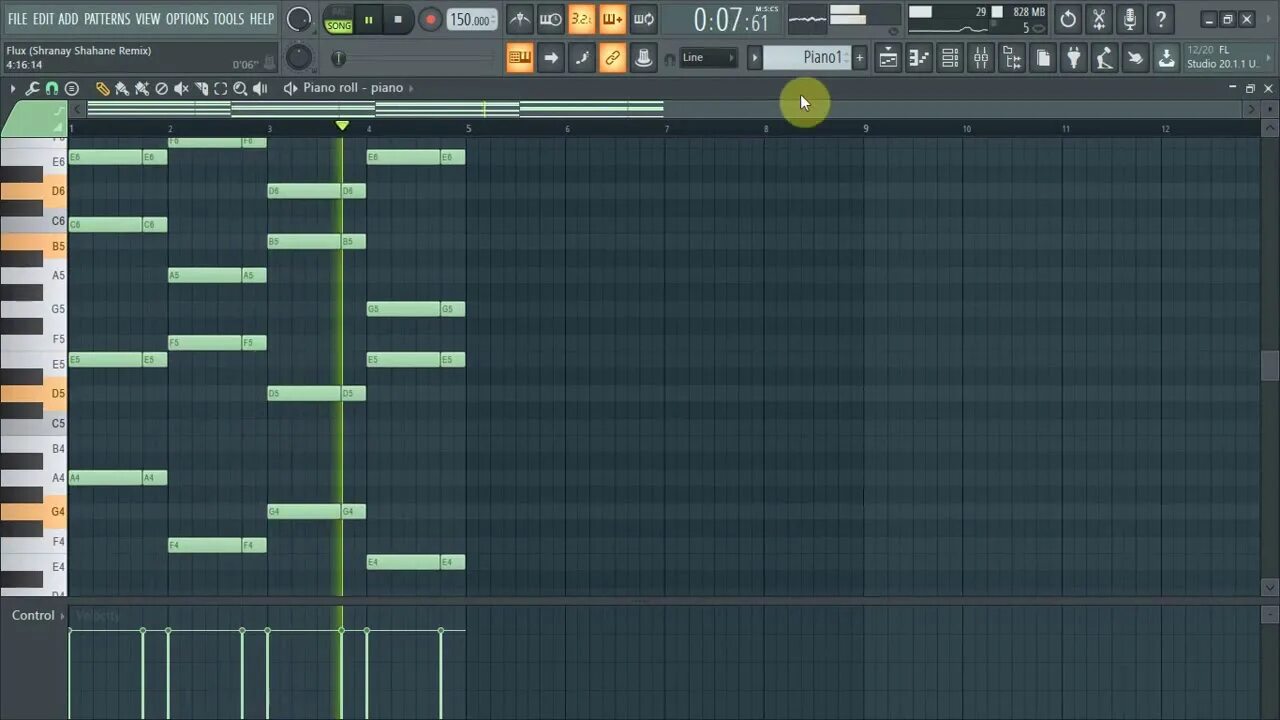Select the Mute tool speaker icon
The image size is (1280, 720).
pyautogui.click(x=182, y=89)
